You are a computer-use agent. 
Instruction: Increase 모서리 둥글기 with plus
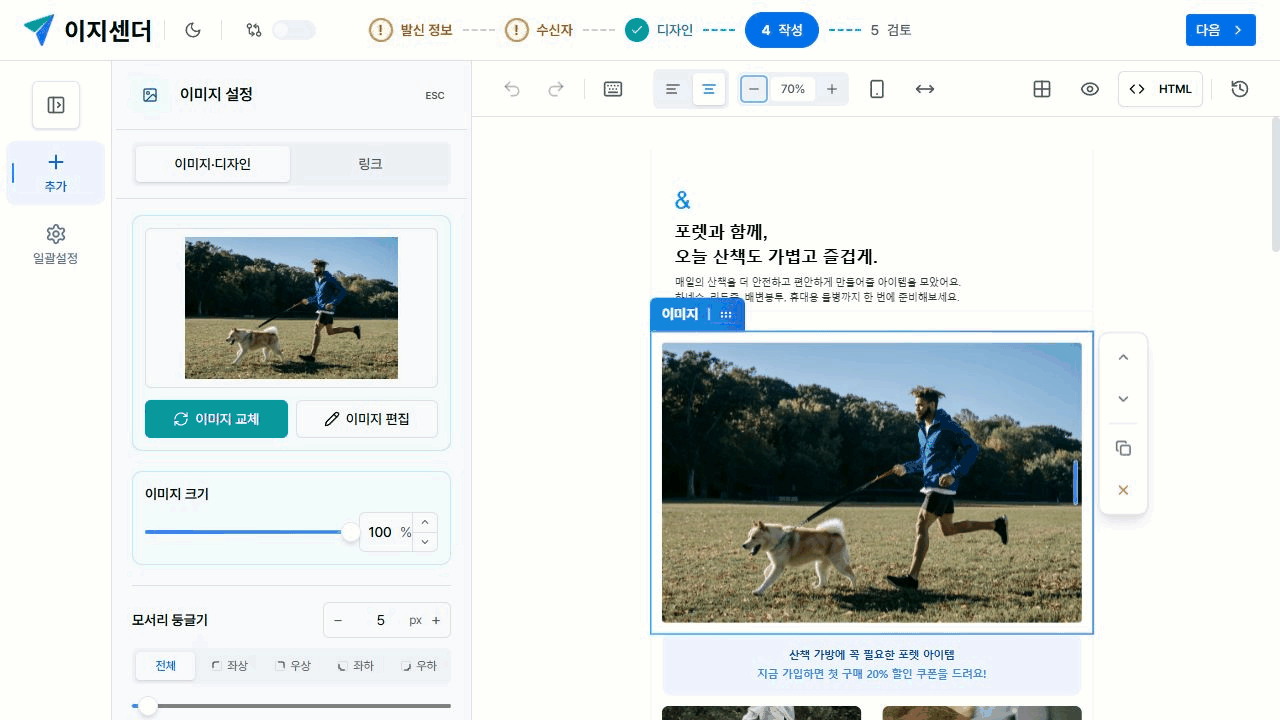(436, 620)
